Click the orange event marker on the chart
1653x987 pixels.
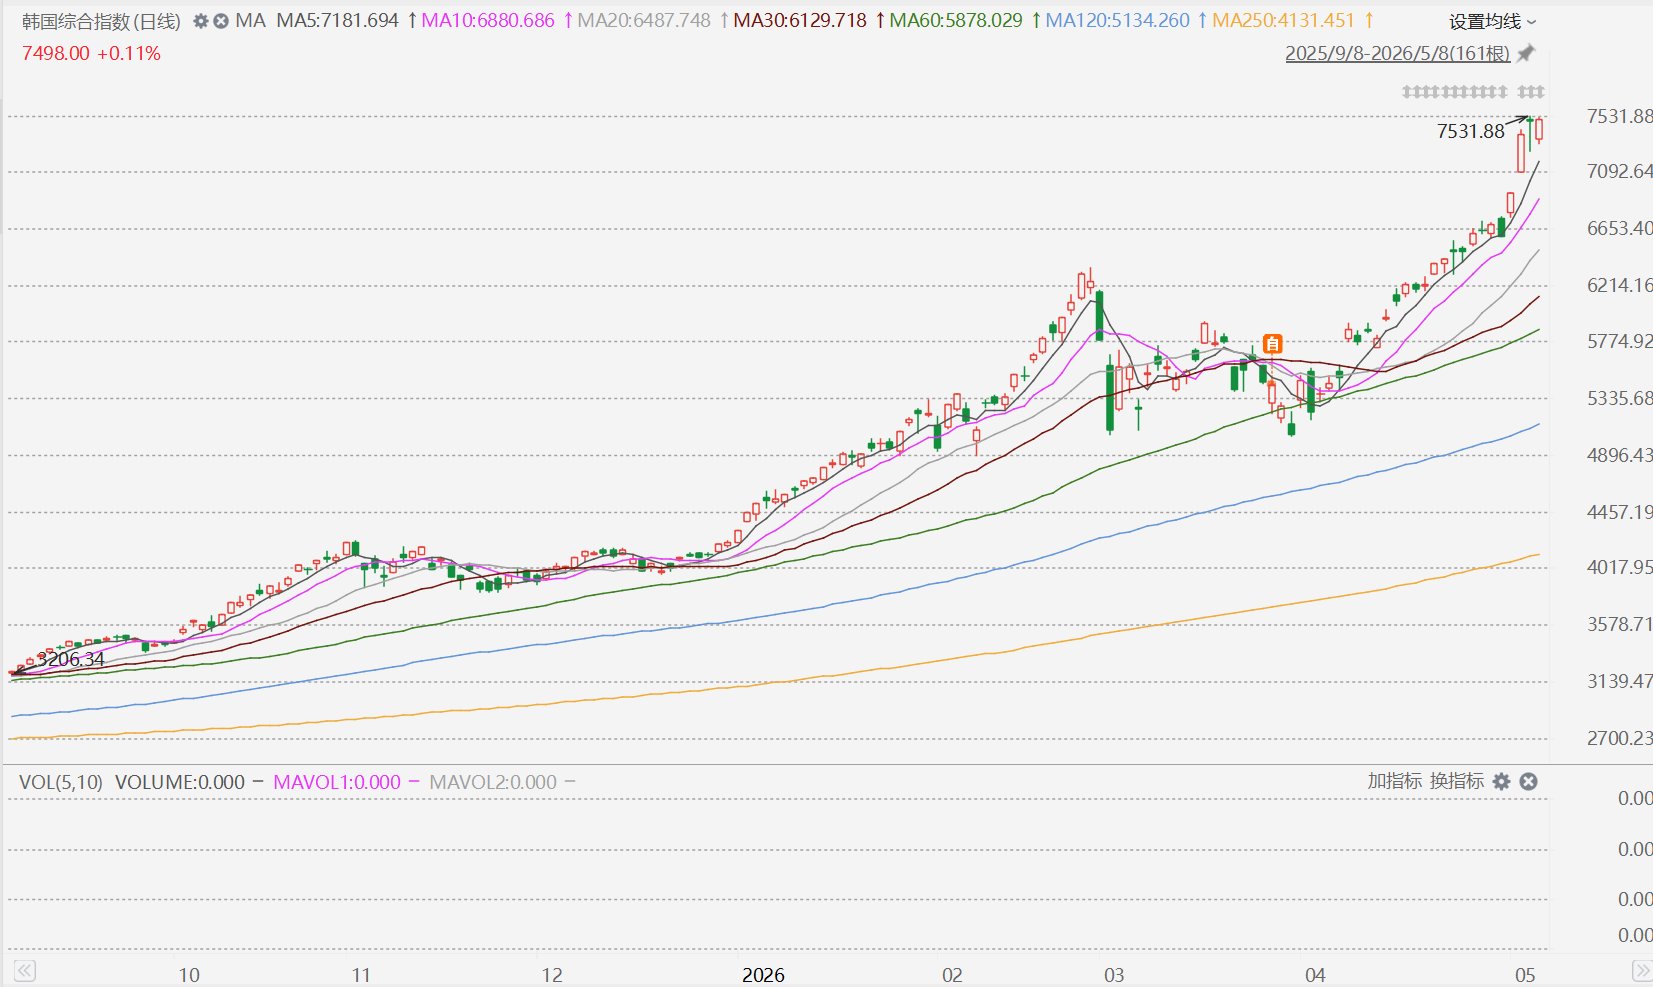(x=1272, y=344)
